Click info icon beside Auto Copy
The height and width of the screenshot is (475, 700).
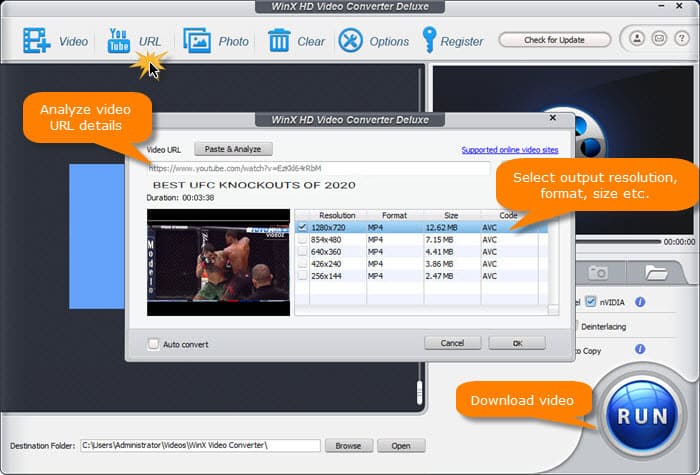pos(640,349)
